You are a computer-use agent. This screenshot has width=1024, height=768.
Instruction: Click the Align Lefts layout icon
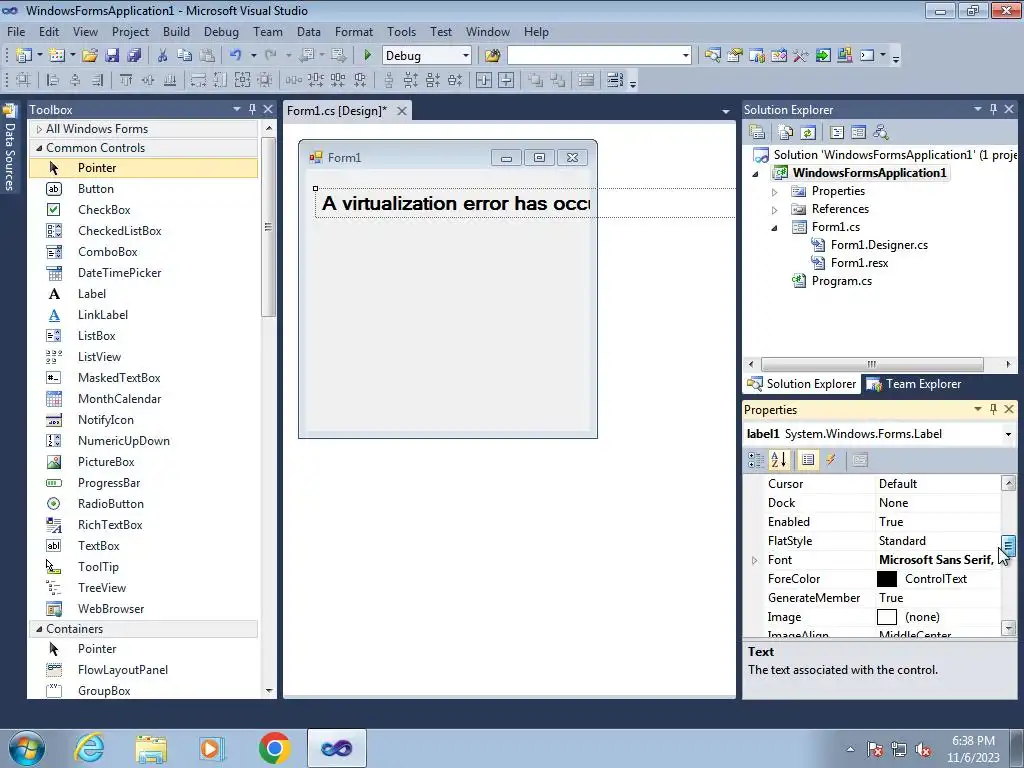pyautogui.click(x=53, y=80)
